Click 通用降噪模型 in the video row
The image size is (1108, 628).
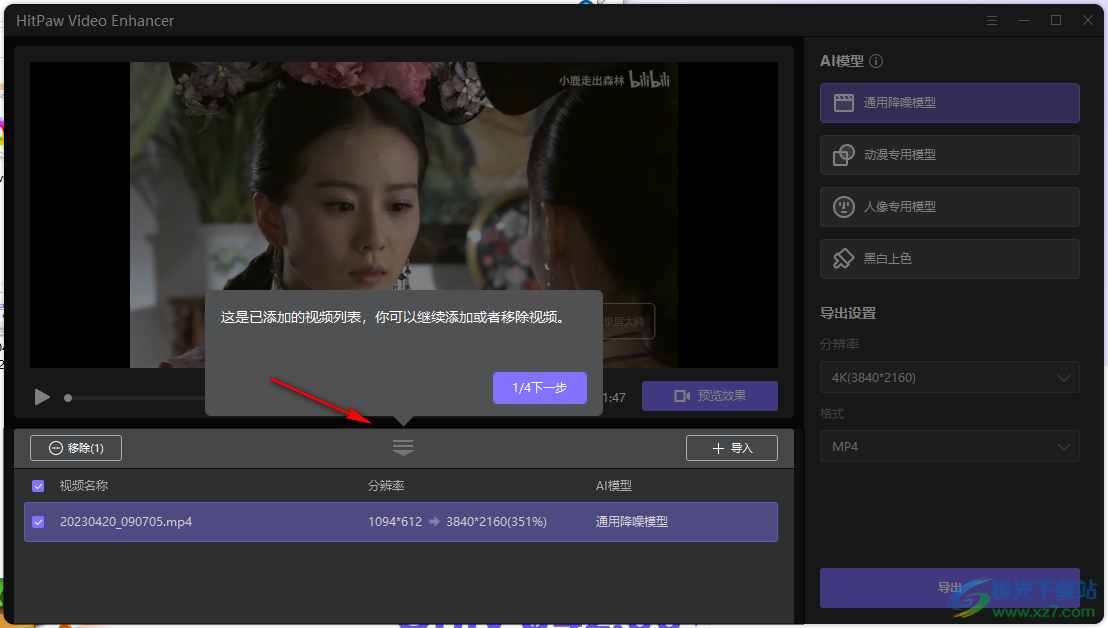tap(632, 522)
